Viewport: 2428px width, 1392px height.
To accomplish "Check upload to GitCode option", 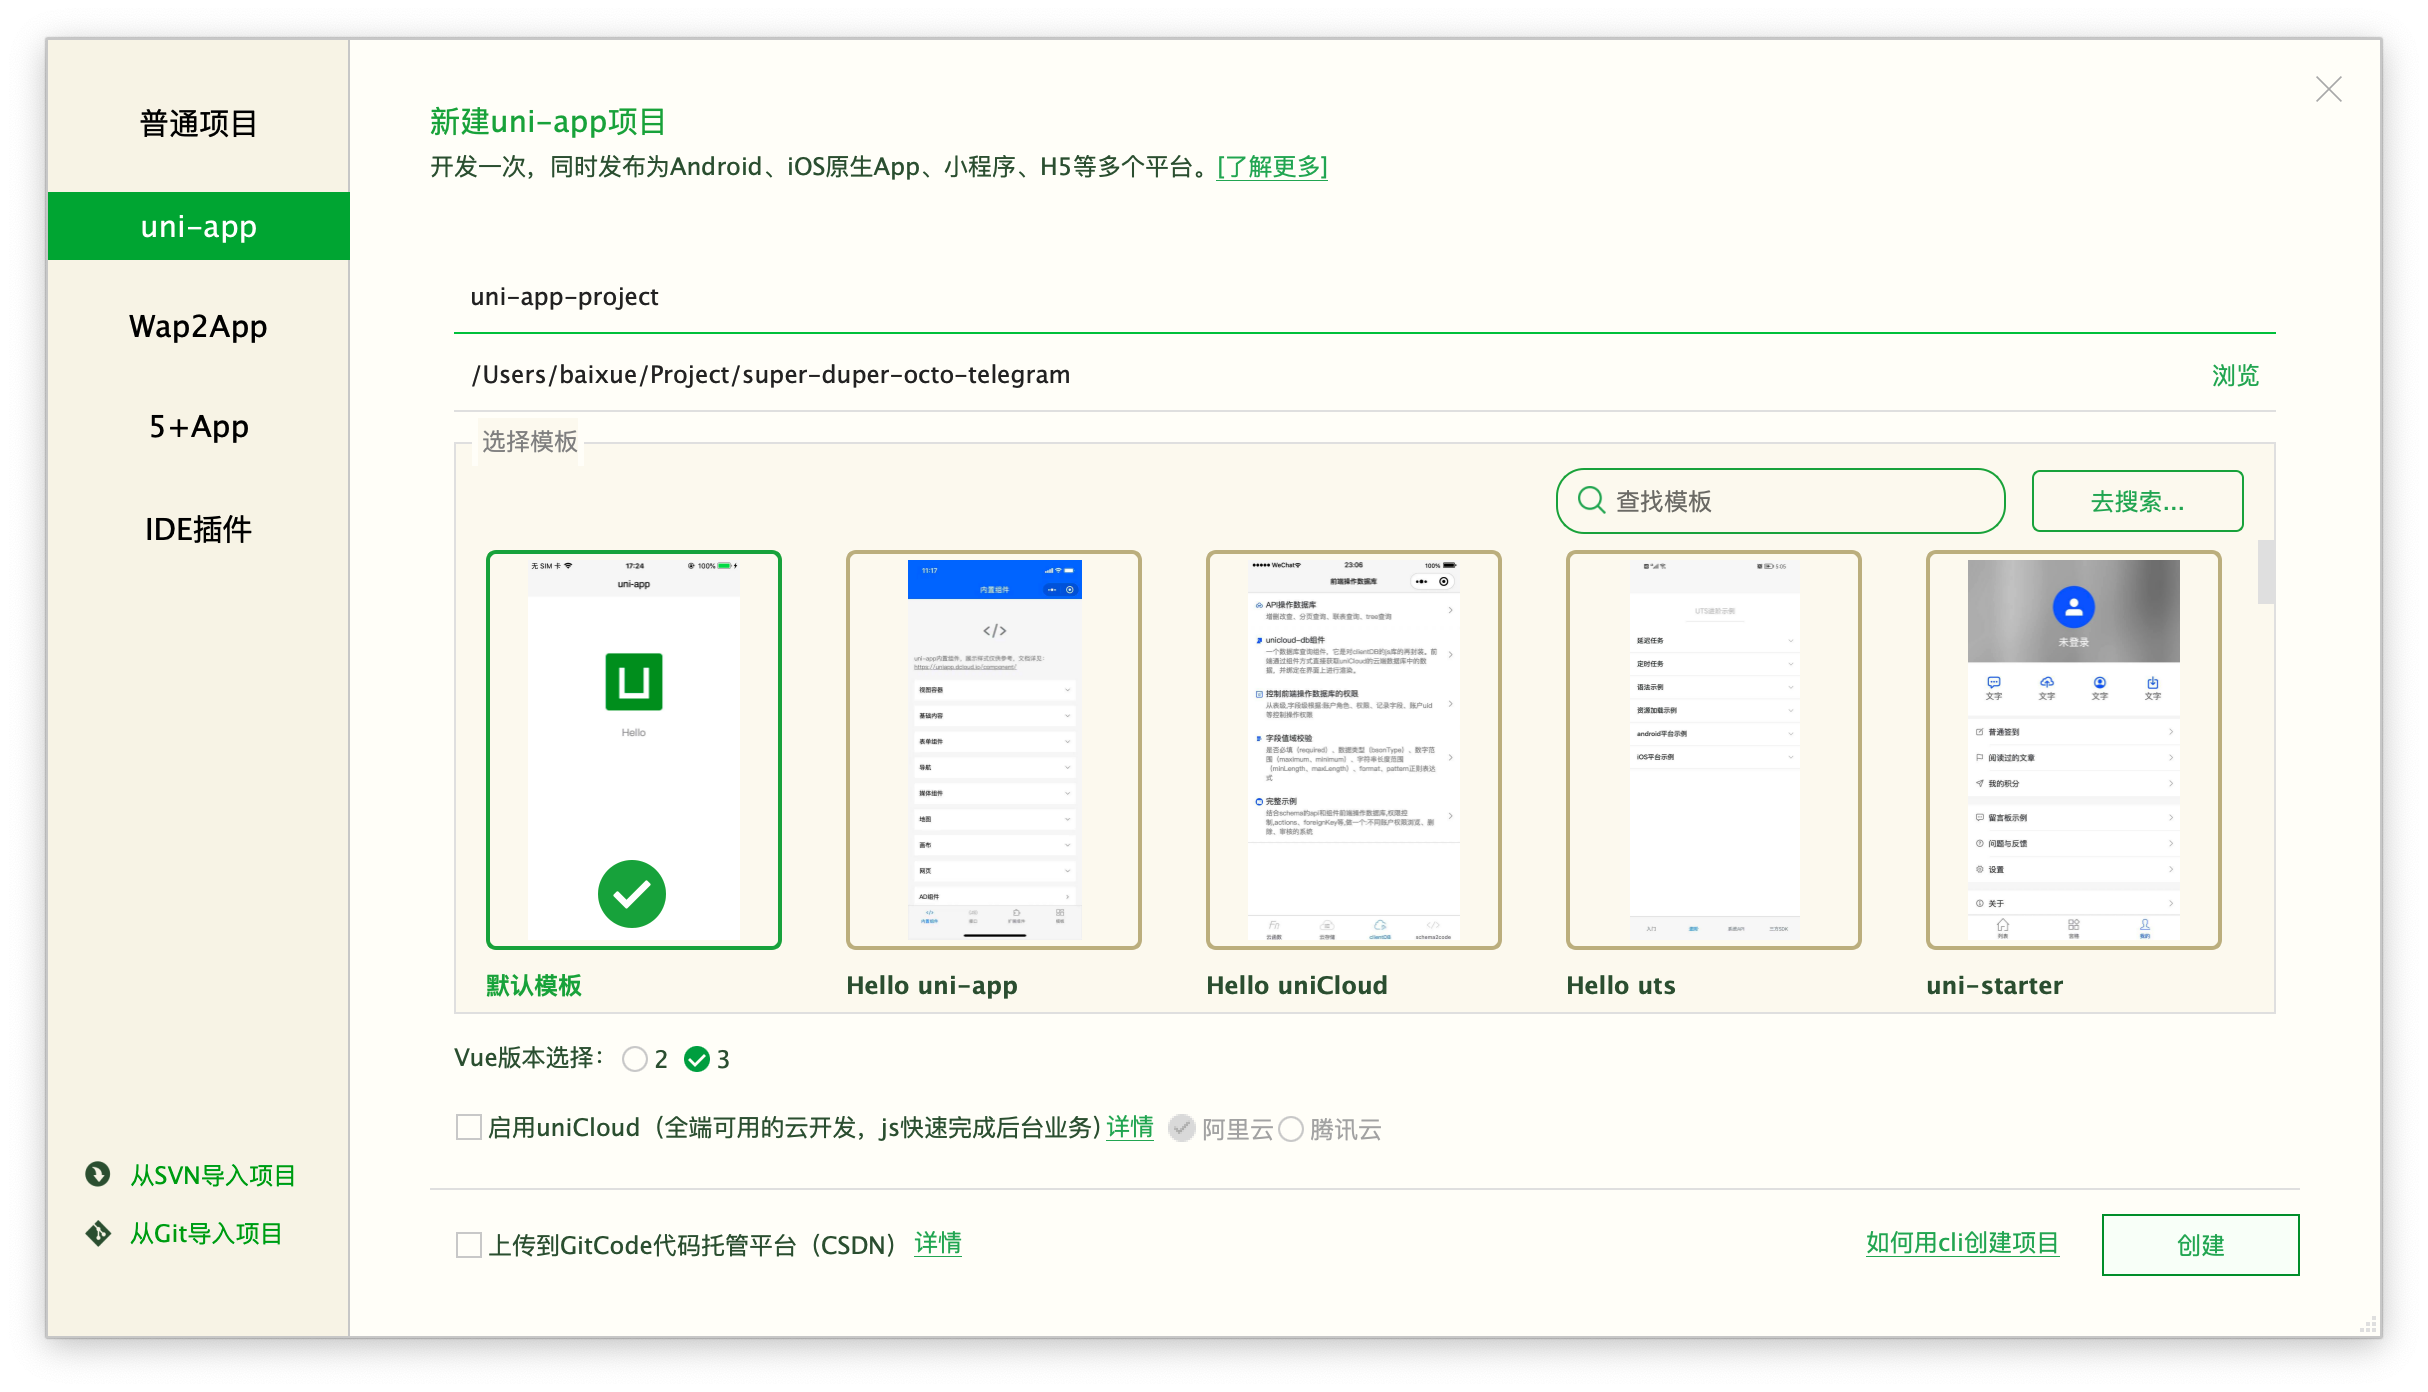I will tap(469, 1245).
